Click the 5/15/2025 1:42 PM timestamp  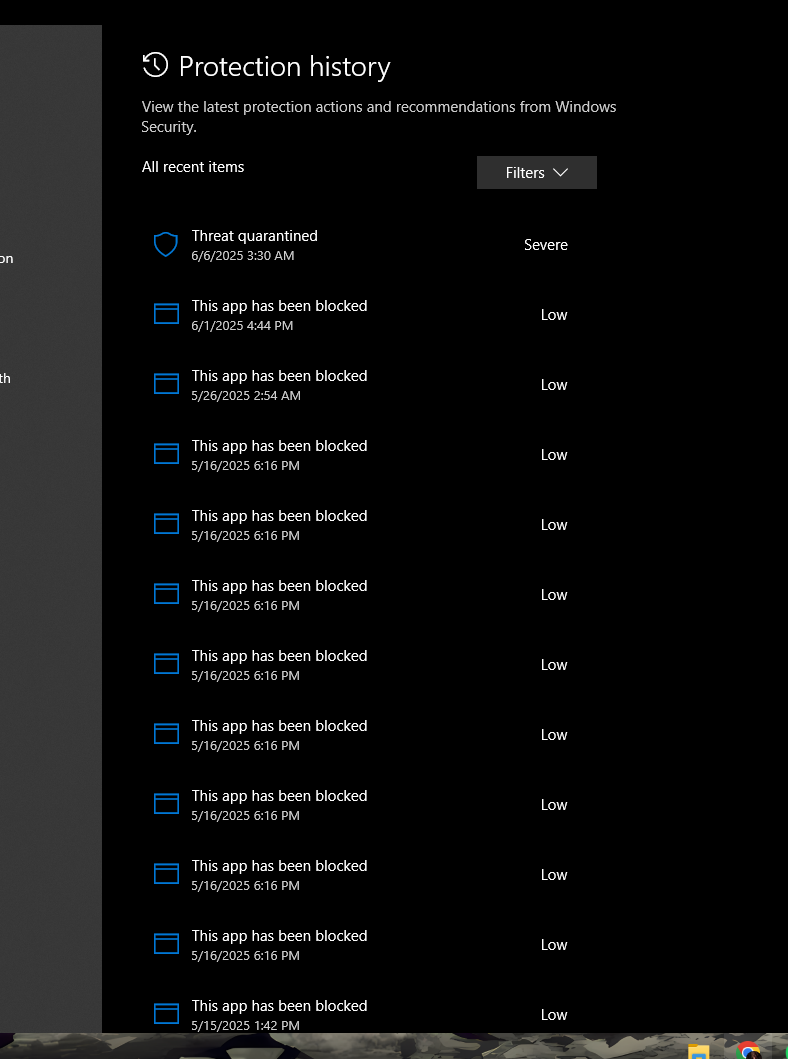click(245, 1025)
